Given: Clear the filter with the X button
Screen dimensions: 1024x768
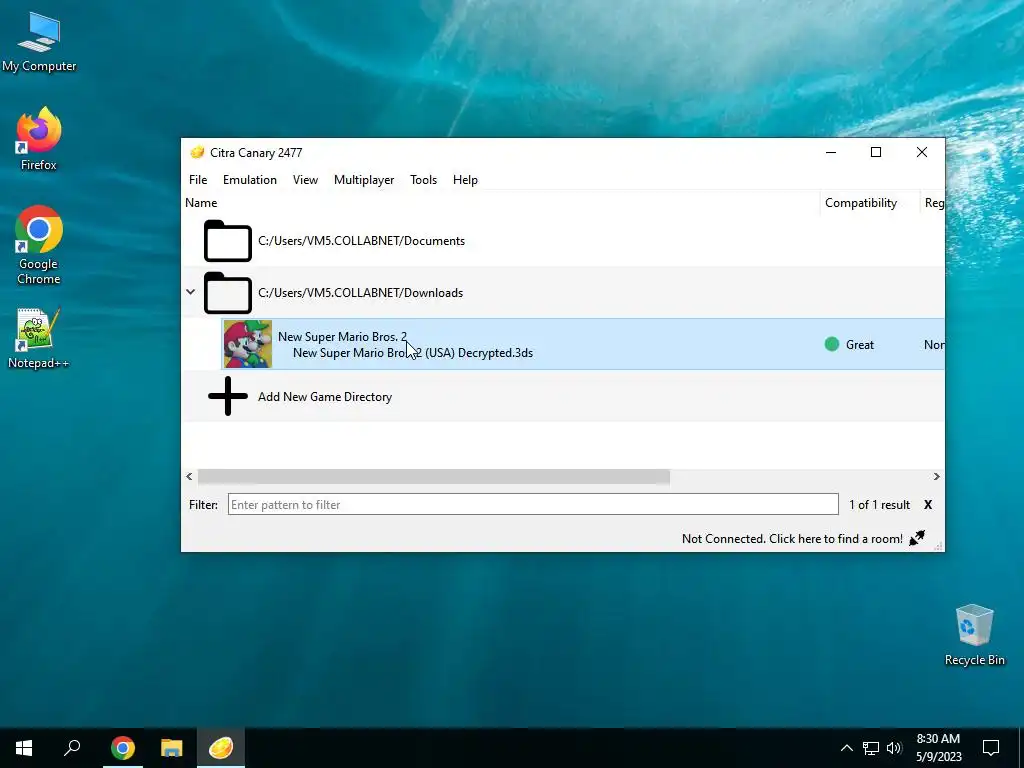Looking at the screenshot, I should 928,505.
